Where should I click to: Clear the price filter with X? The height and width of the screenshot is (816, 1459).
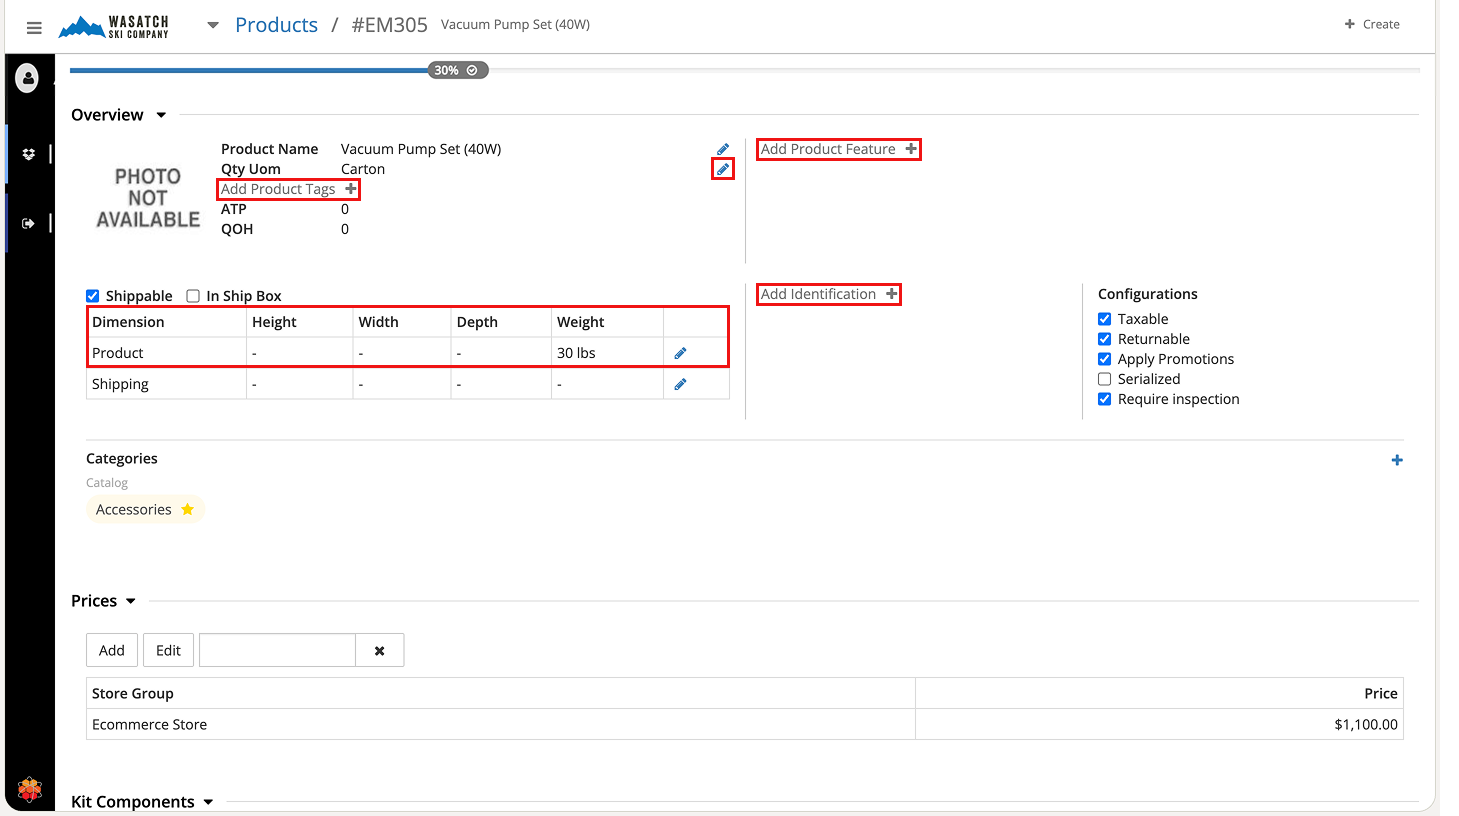click(380, 650)
